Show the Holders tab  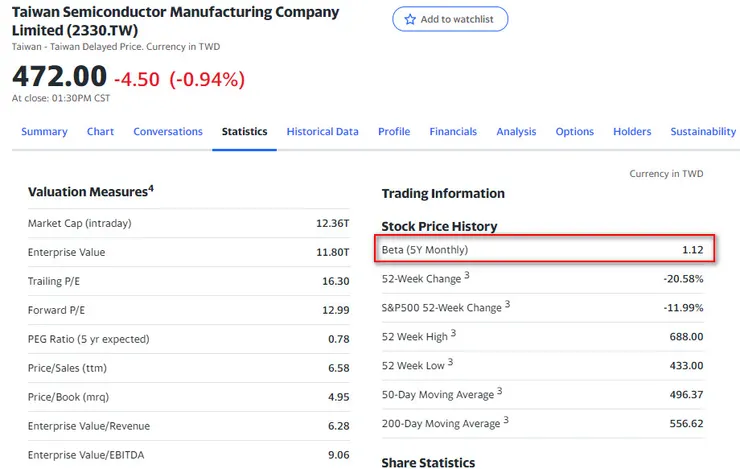[x=632, y=132]
